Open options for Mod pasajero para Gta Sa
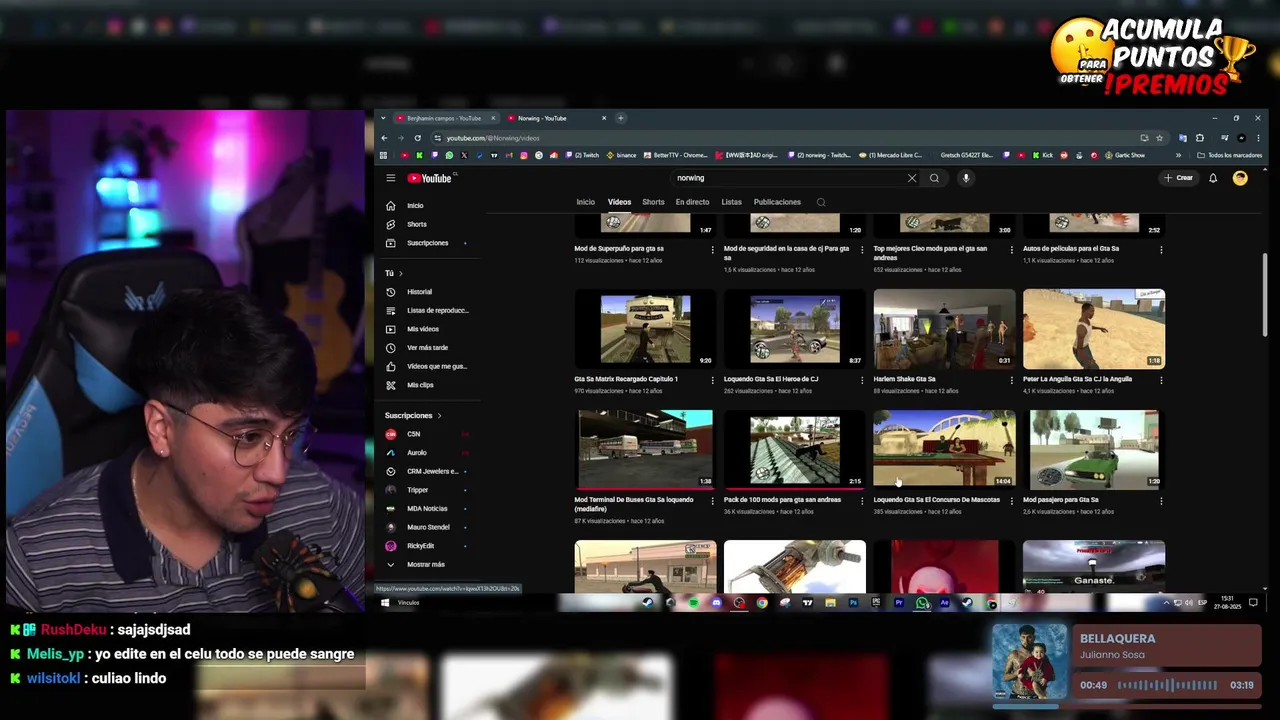The height and width of the screenshot is (720, 1280). point(1161,500)
